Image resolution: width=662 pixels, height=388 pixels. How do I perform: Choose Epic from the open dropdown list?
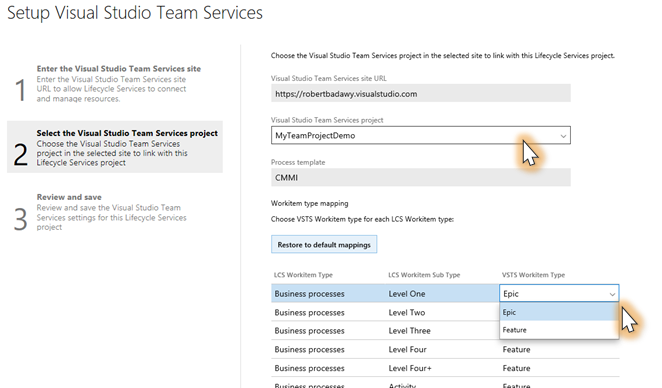(x=559, y=312)
